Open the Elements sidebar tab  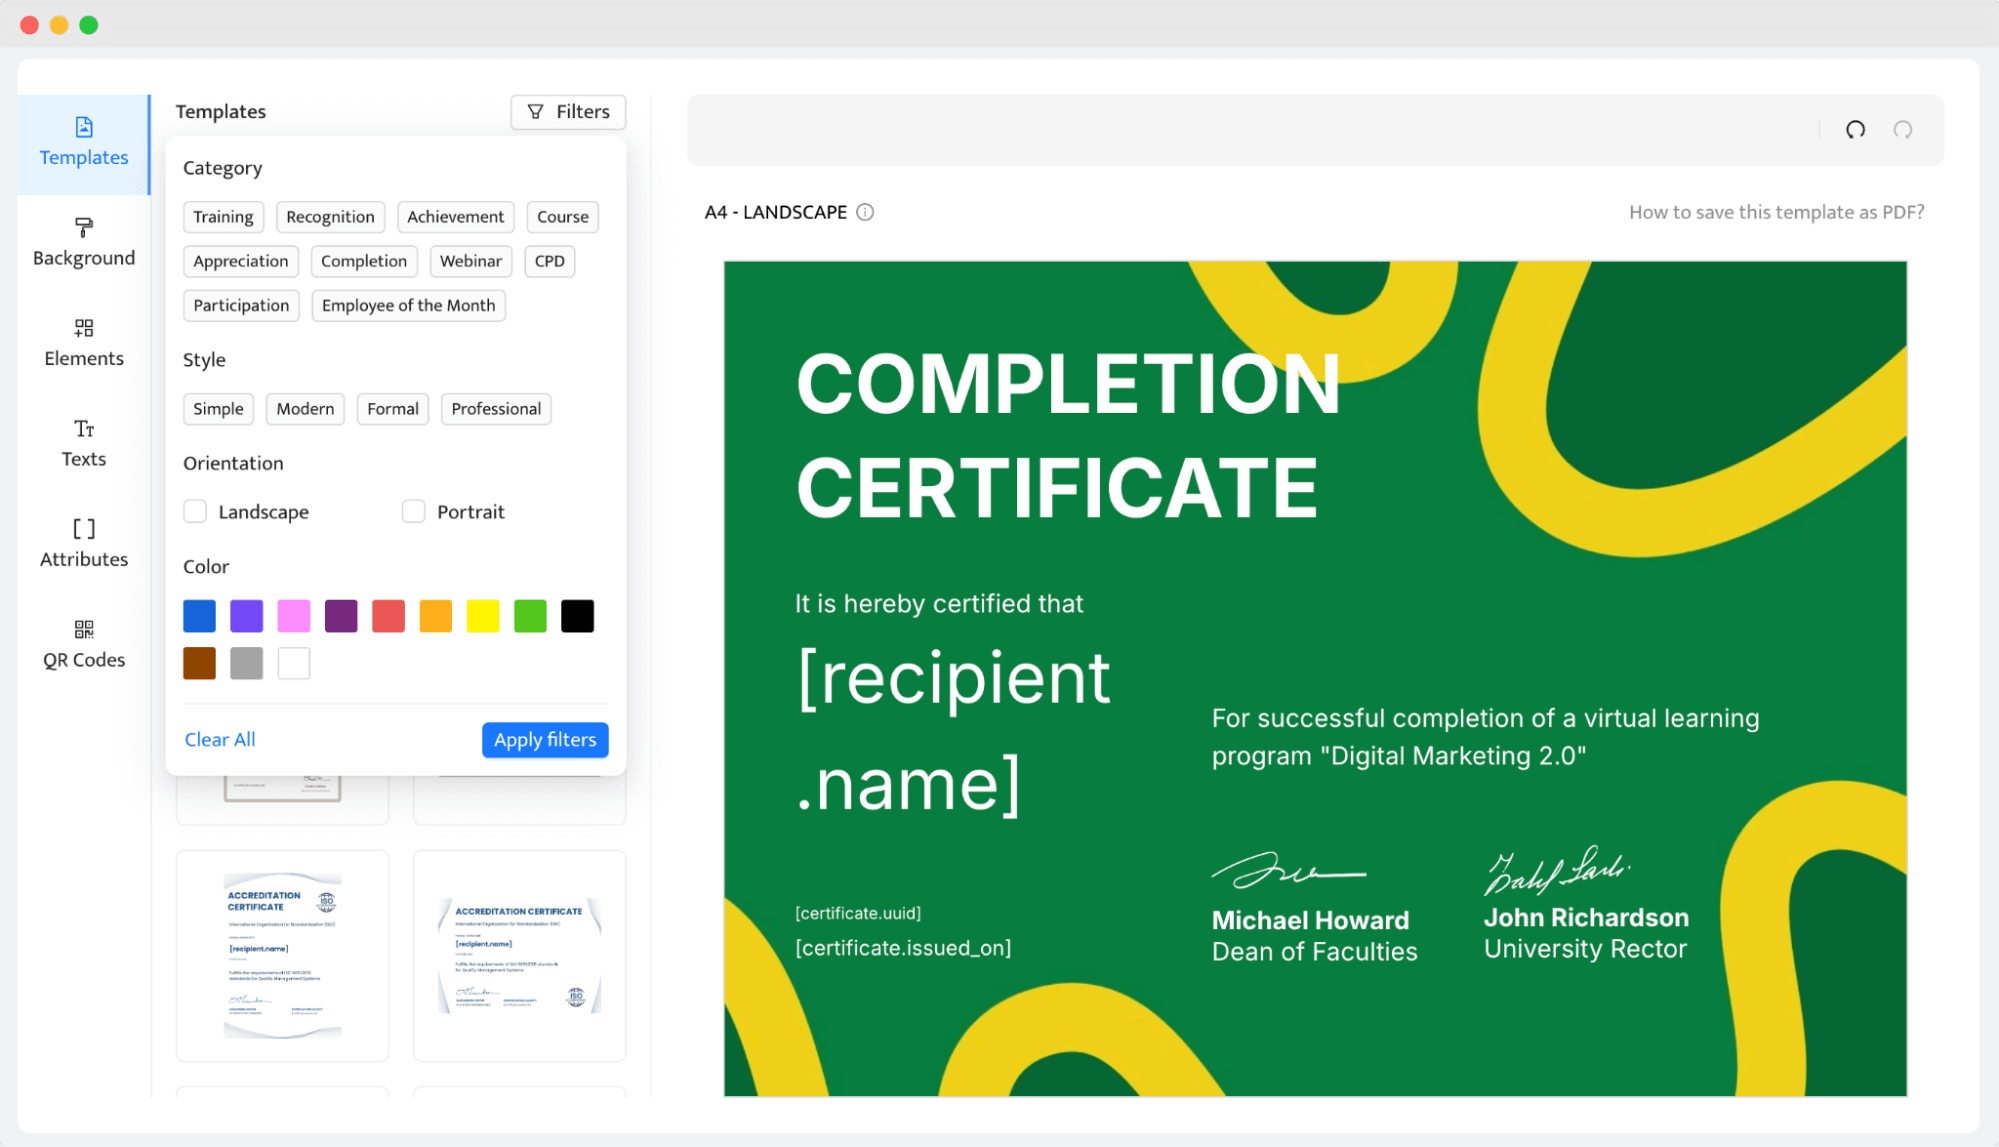[84, 343]
